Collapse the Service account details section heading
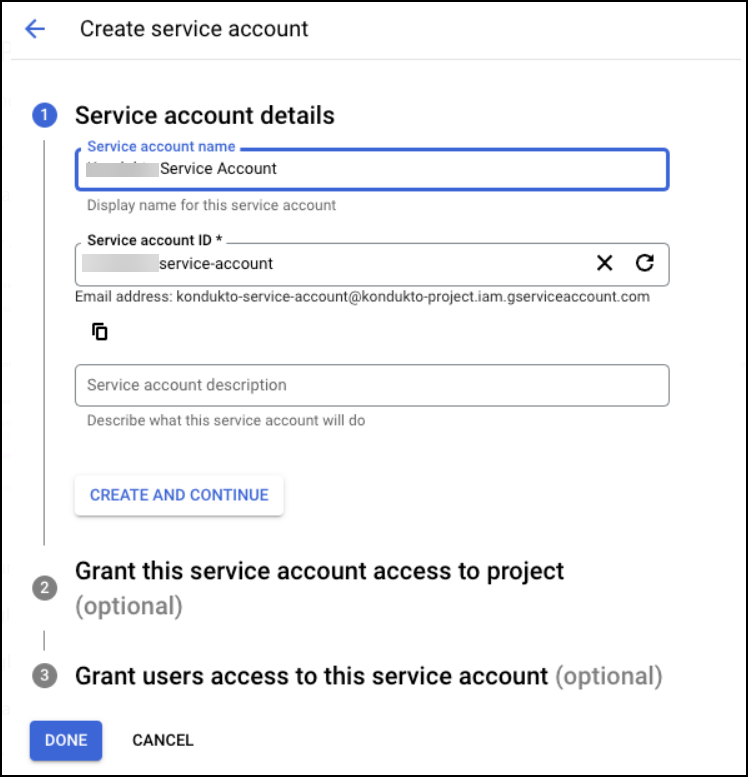Screen dimensions: 748x777 [x=205, y=116]
